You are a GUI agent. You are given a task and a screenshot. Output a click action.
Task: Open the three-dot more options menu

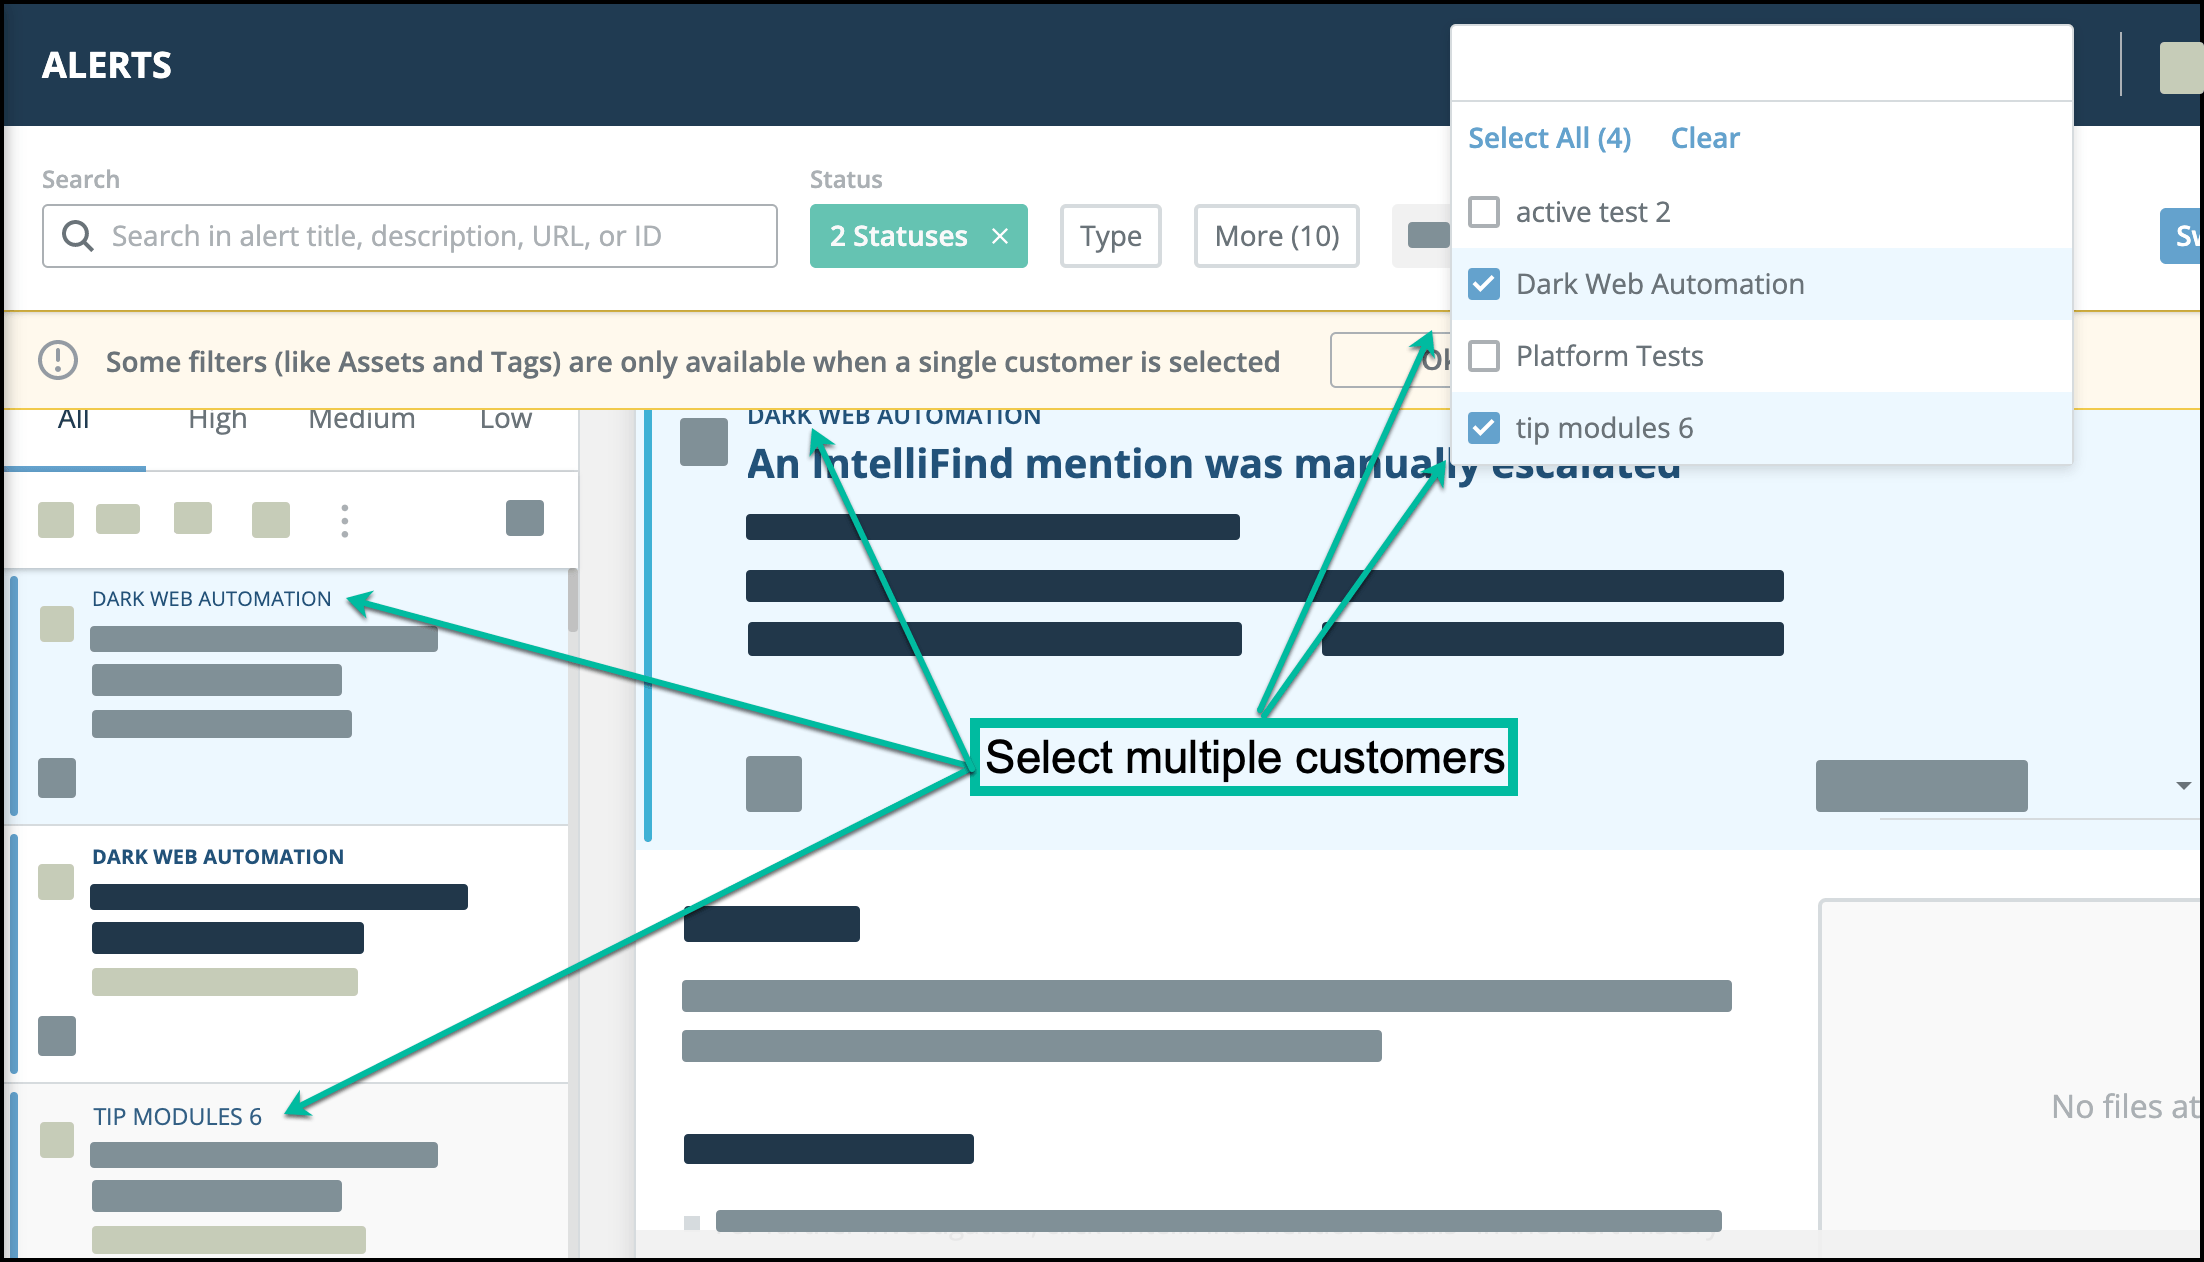click(x=345, y=521)
